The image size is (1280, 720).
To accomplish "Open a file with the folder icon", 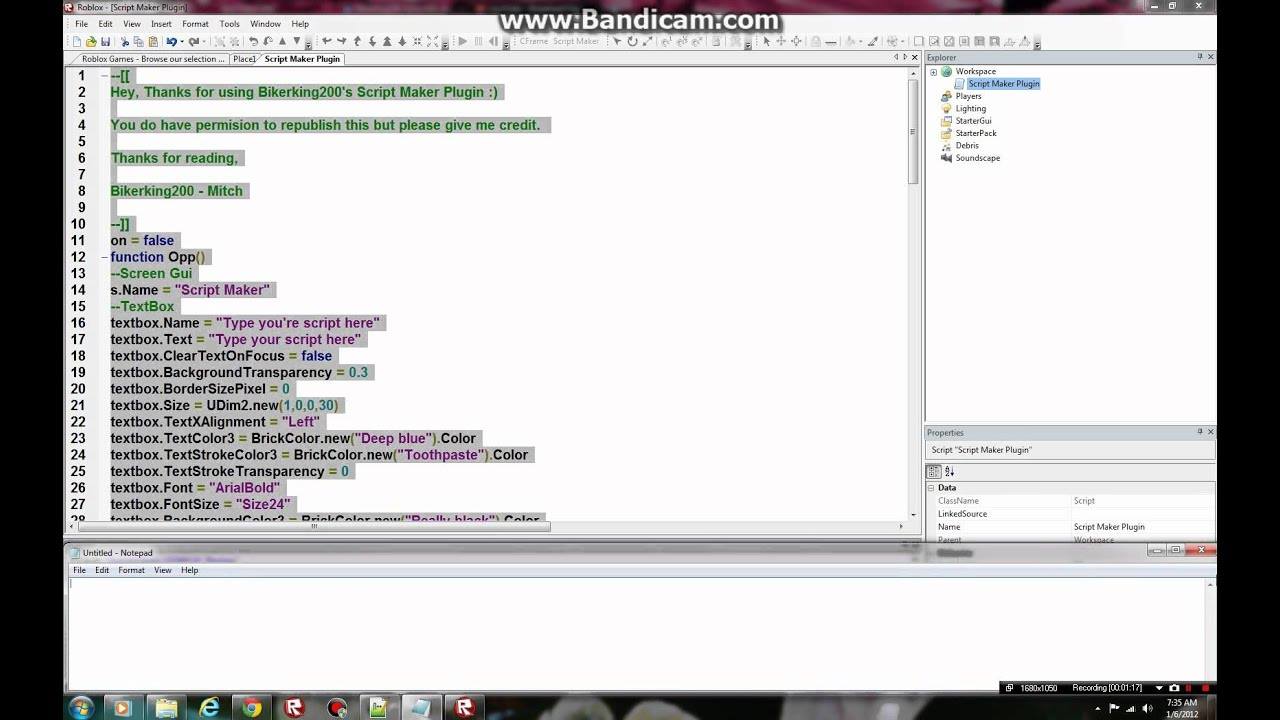I will tap(91, 42).
